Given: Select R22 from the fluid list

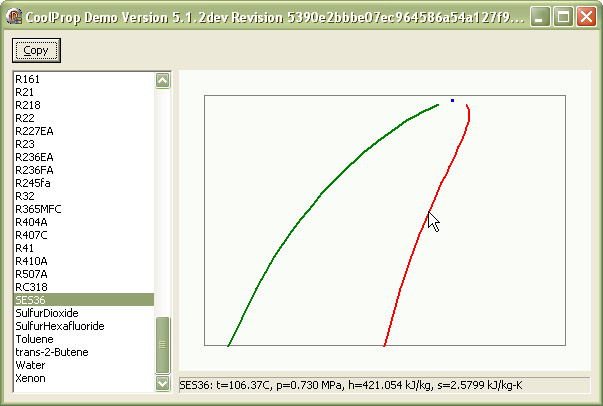Looking at the screenshot, I should coord(24,118).
